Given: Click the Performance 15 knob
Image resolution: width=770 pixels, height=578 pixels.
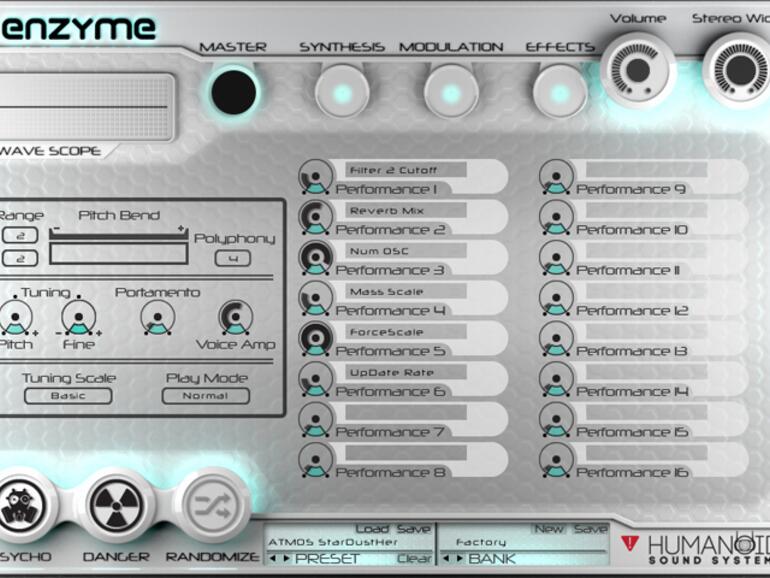Looking at the screenshot, I should pyautogui.click(x=556, y=419).
